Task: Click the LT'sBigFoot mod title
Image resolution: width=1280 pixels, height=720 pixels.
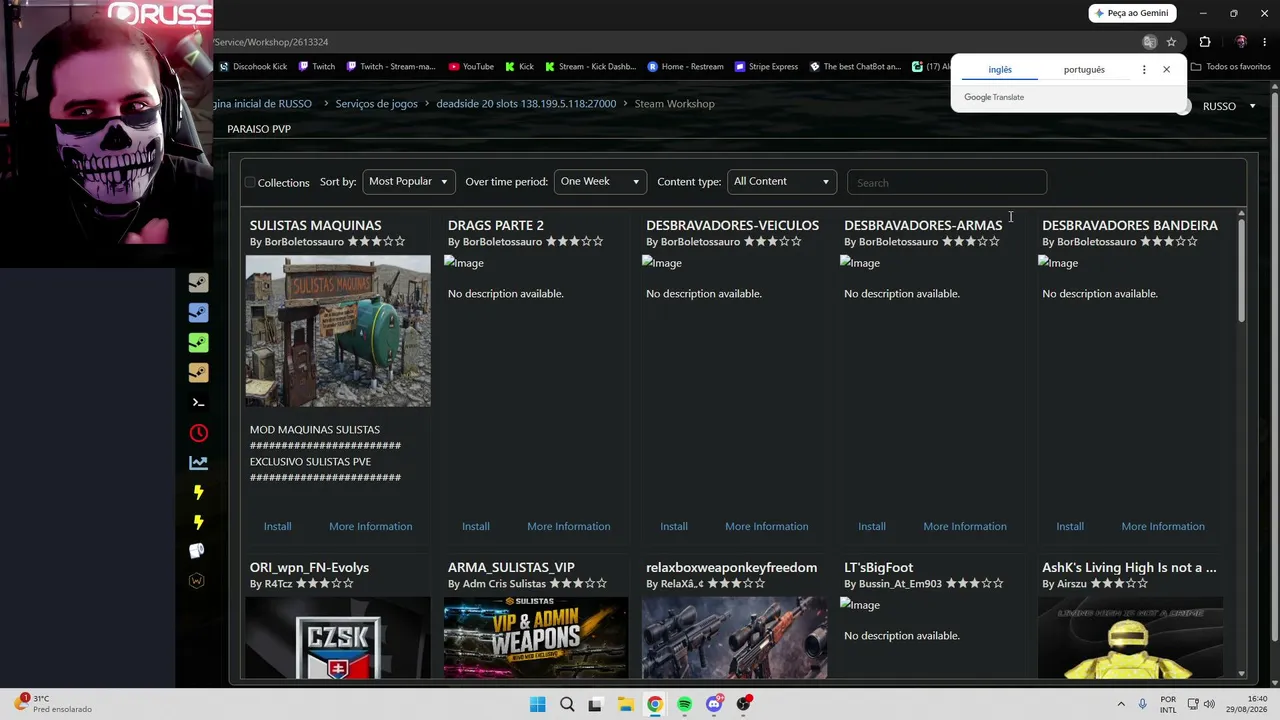Action: [878, 567]
